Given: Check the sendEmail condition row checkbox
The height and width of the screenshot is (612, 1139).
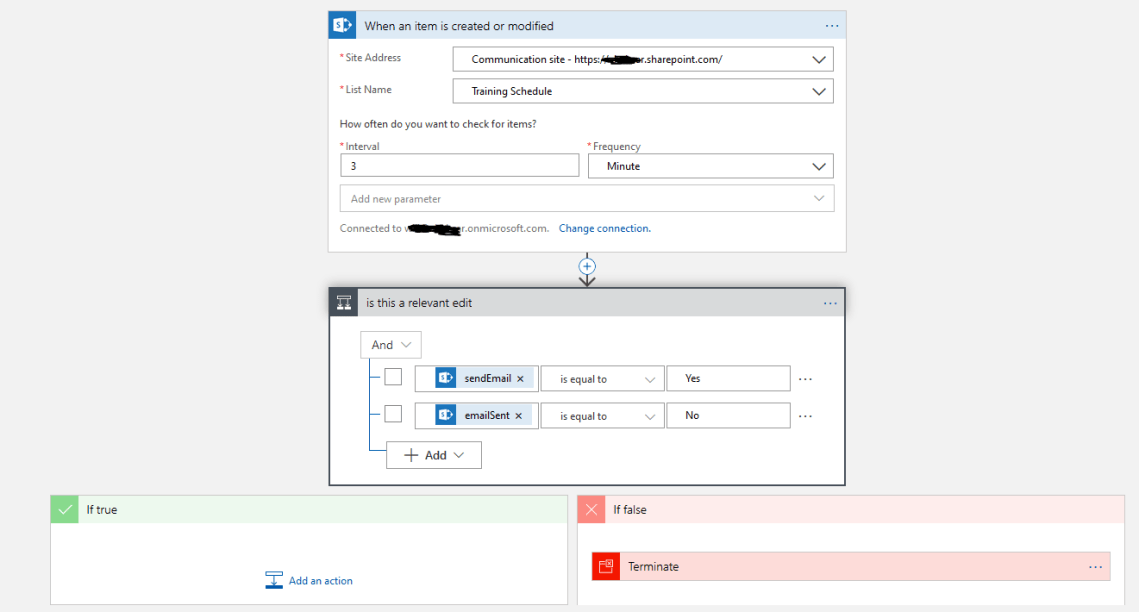Looking at the screenshot, I should [393, 377].
